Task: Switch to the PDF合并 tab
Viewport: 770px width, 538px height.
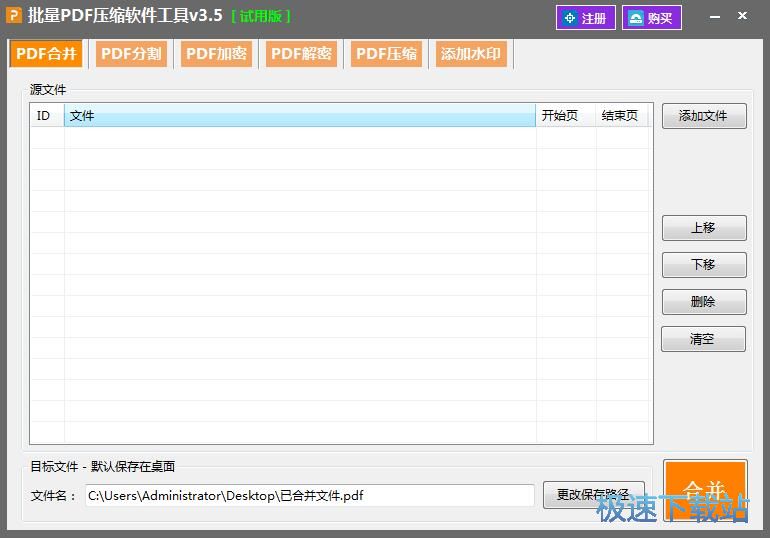Action: coord(46,54)
